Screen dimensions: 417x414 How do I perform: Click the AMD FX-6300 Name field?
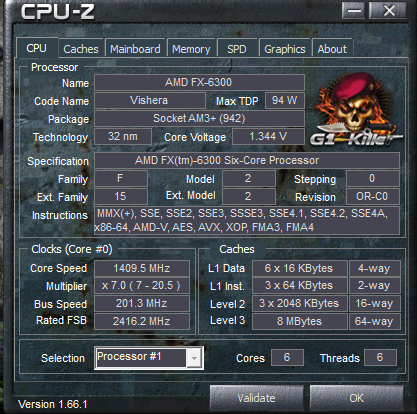[x=199, y=82]
